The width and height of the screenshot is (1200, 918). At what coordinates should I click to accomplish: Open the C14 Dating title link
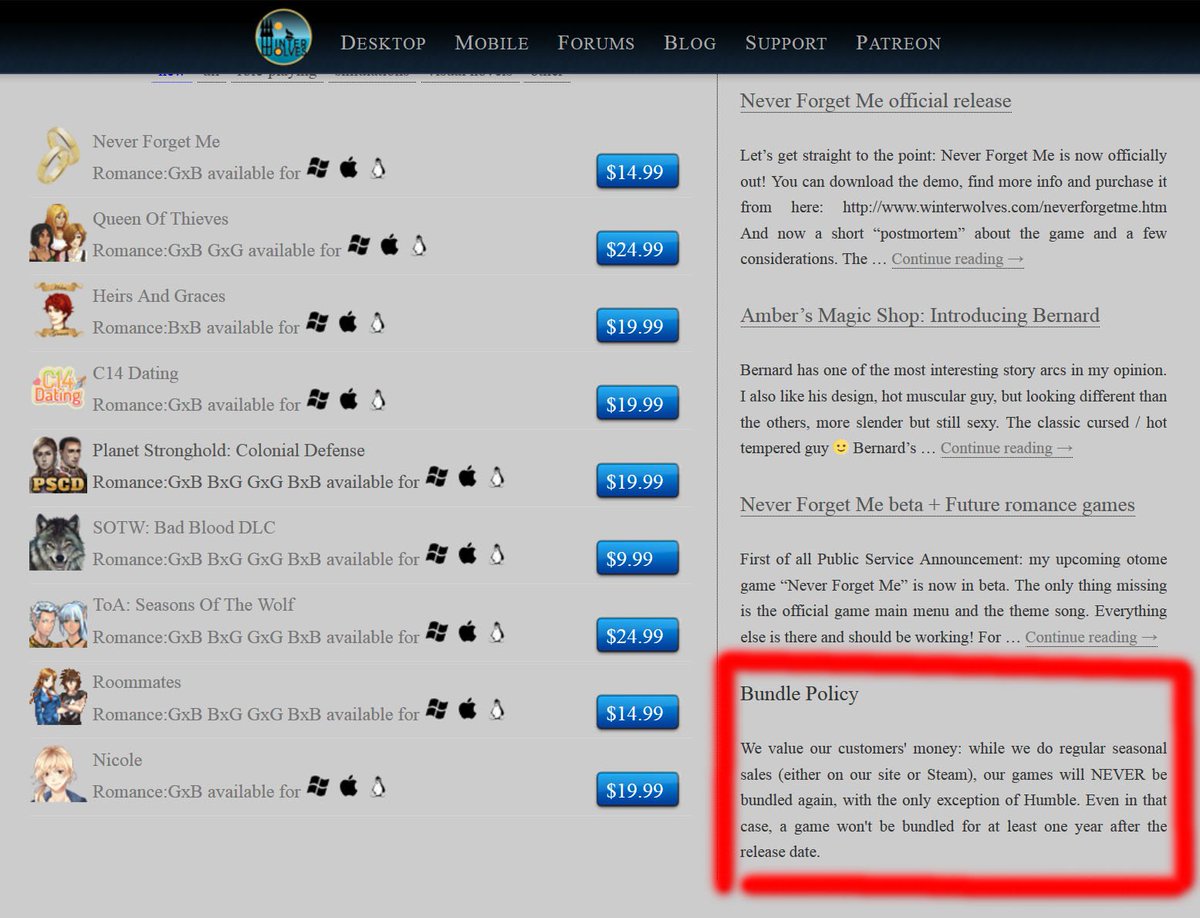click(x=135, y=373)
